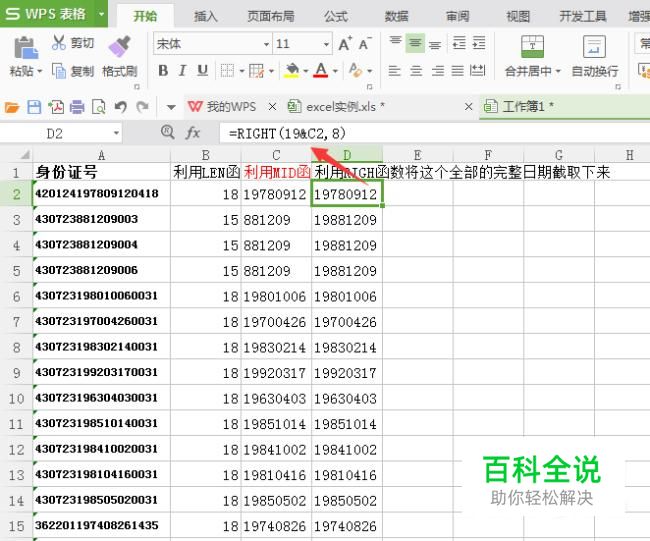Click the Cut scissors icon
Viewport: 650px width, 541px height.
click(x=59, y=43)
